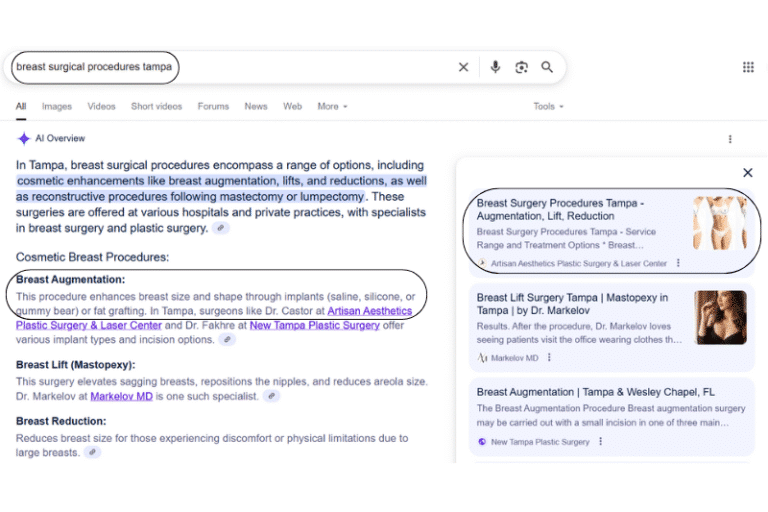Click the link chip after 'incision options.'

click(x=227, y=339)
